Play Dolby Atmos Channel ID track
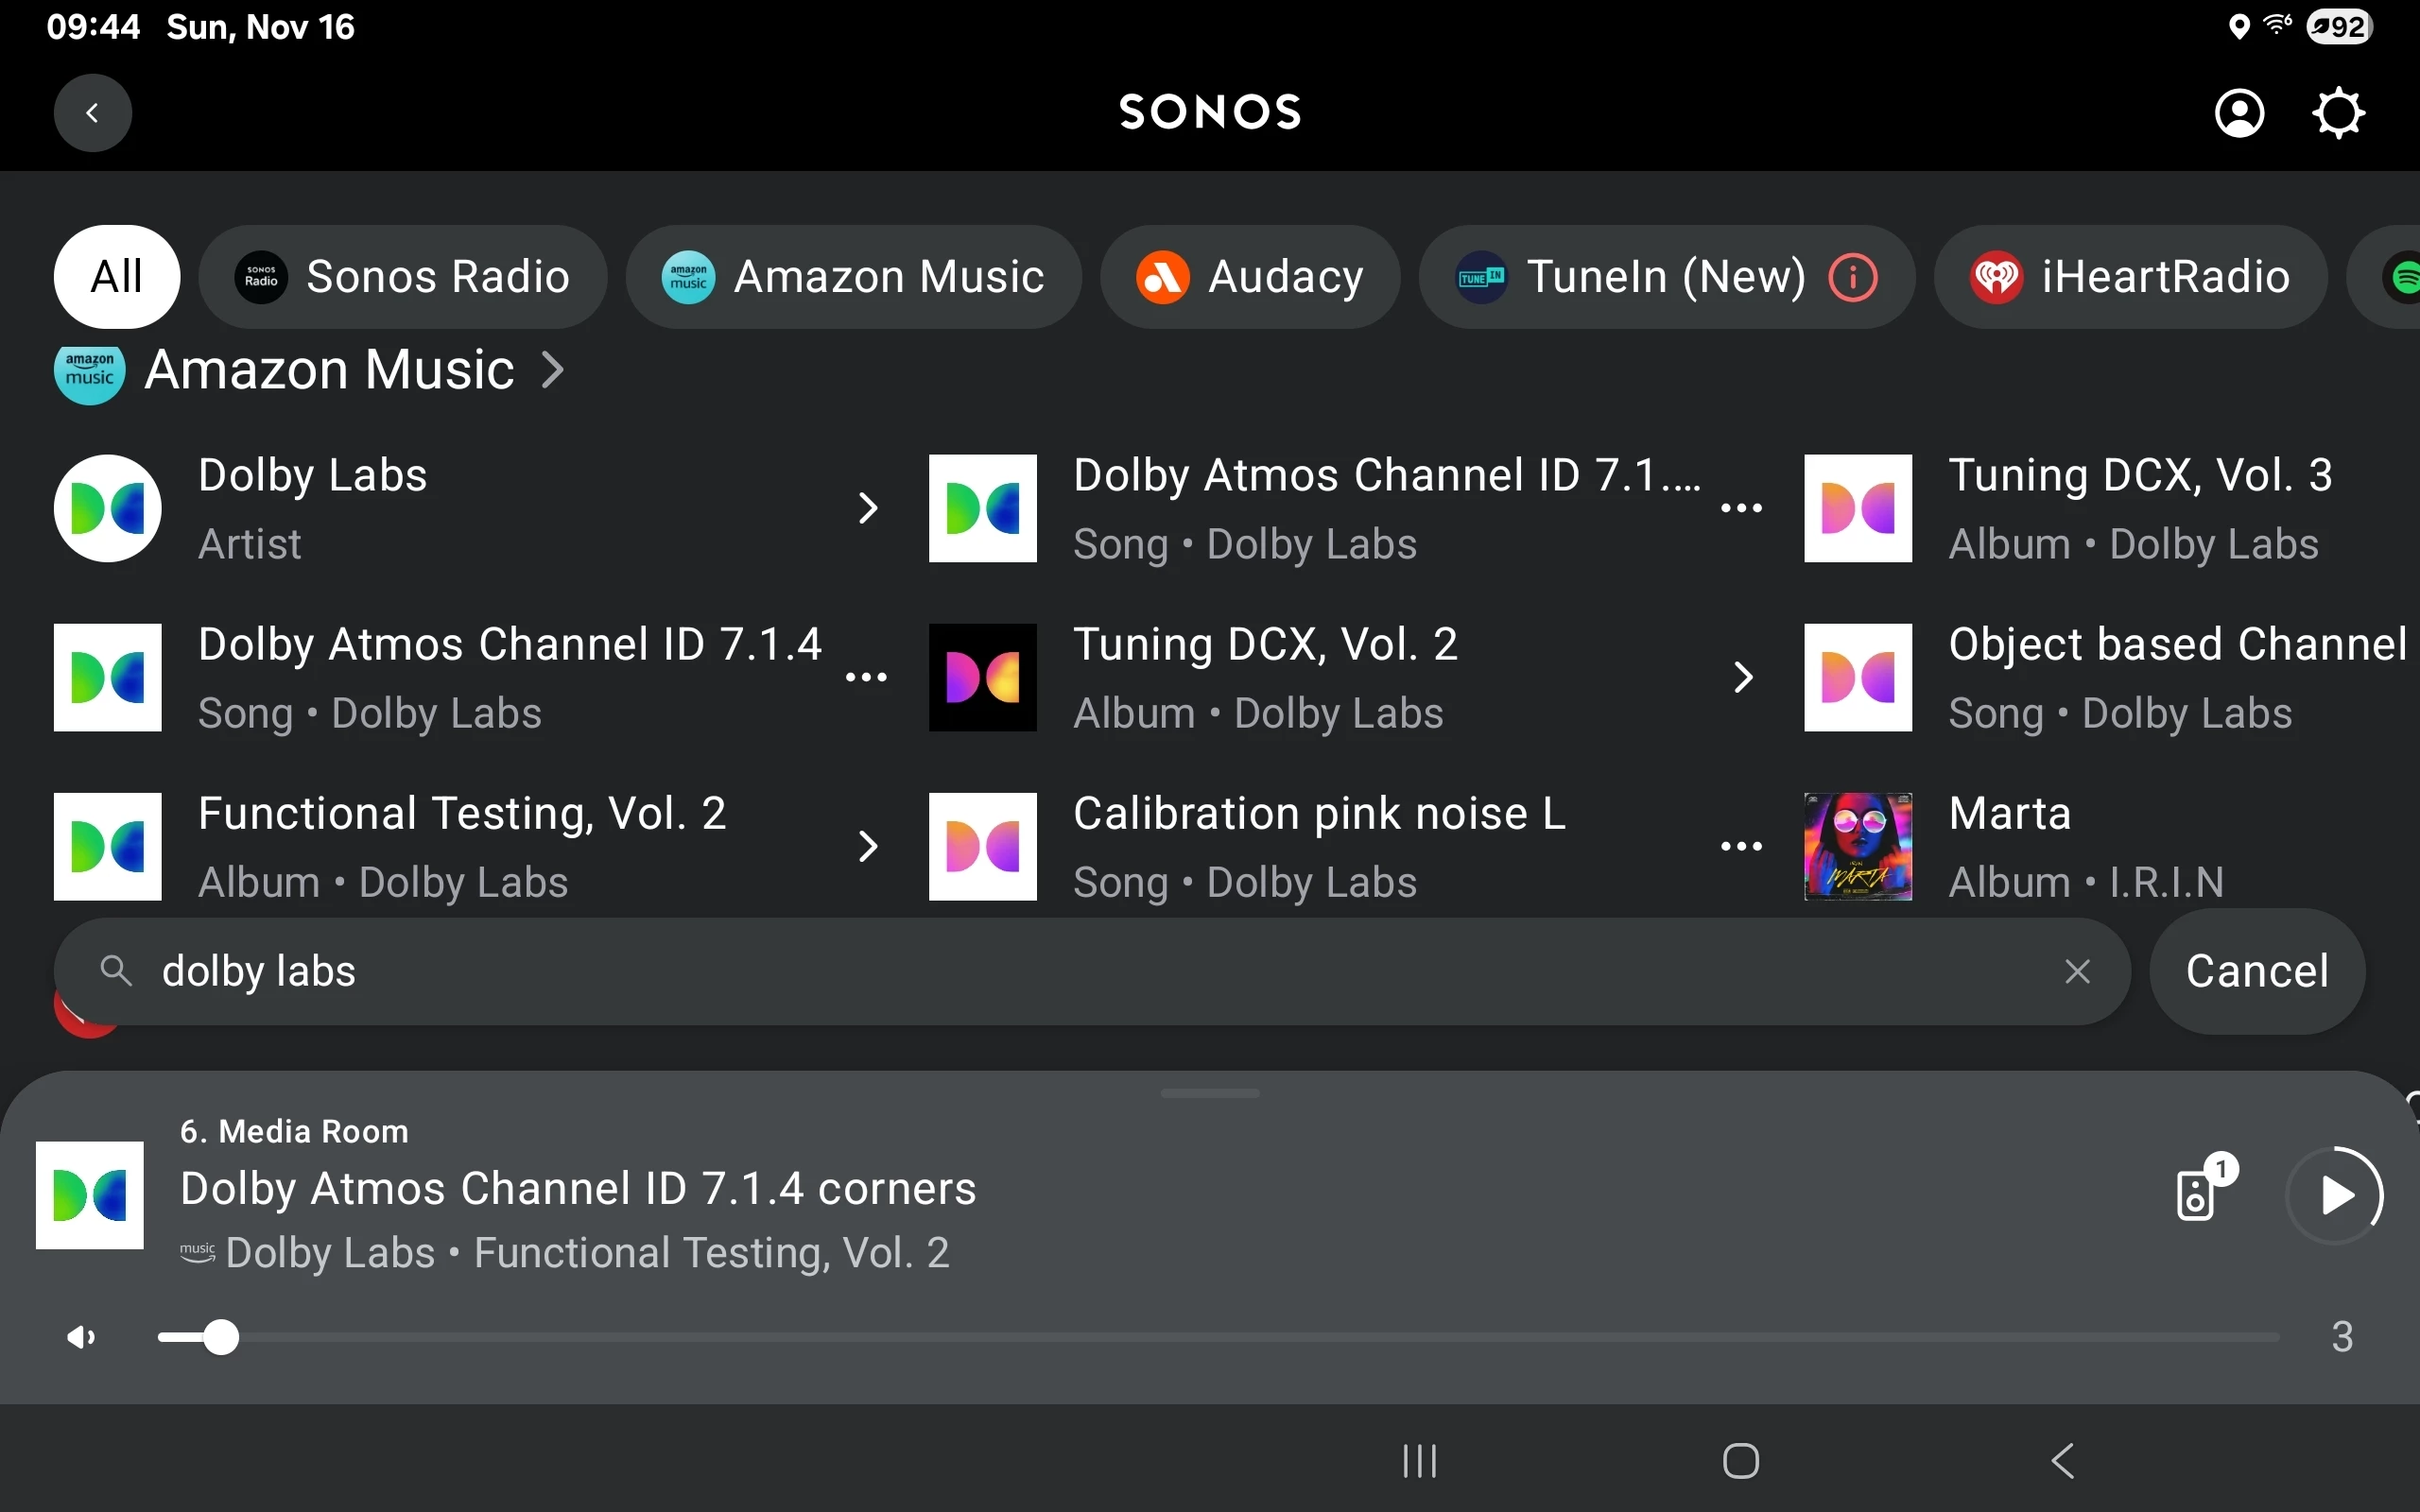2420x1512 pixels. click(x=2335, y=1195)
